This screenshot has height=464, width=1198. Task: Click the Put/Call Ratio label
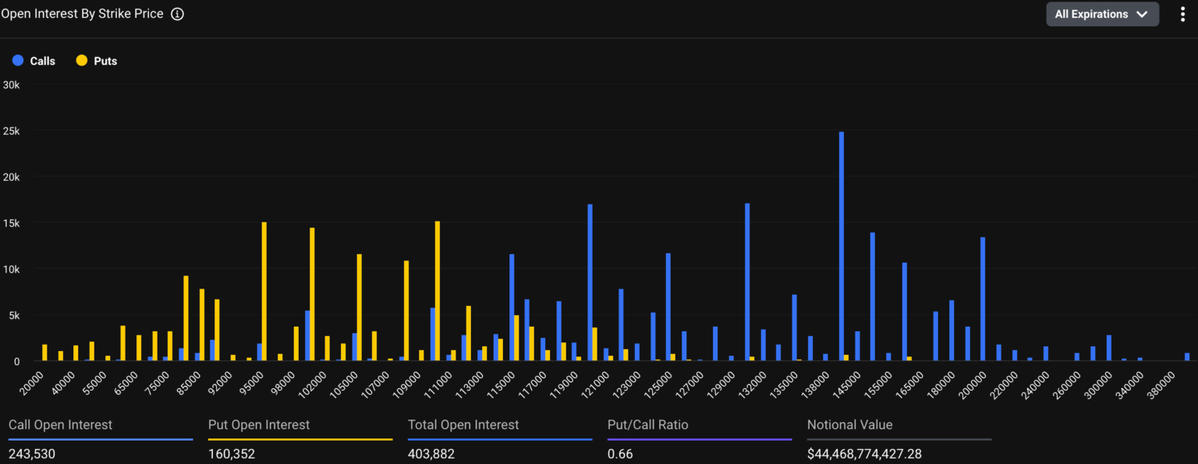(x=647, y=425)
